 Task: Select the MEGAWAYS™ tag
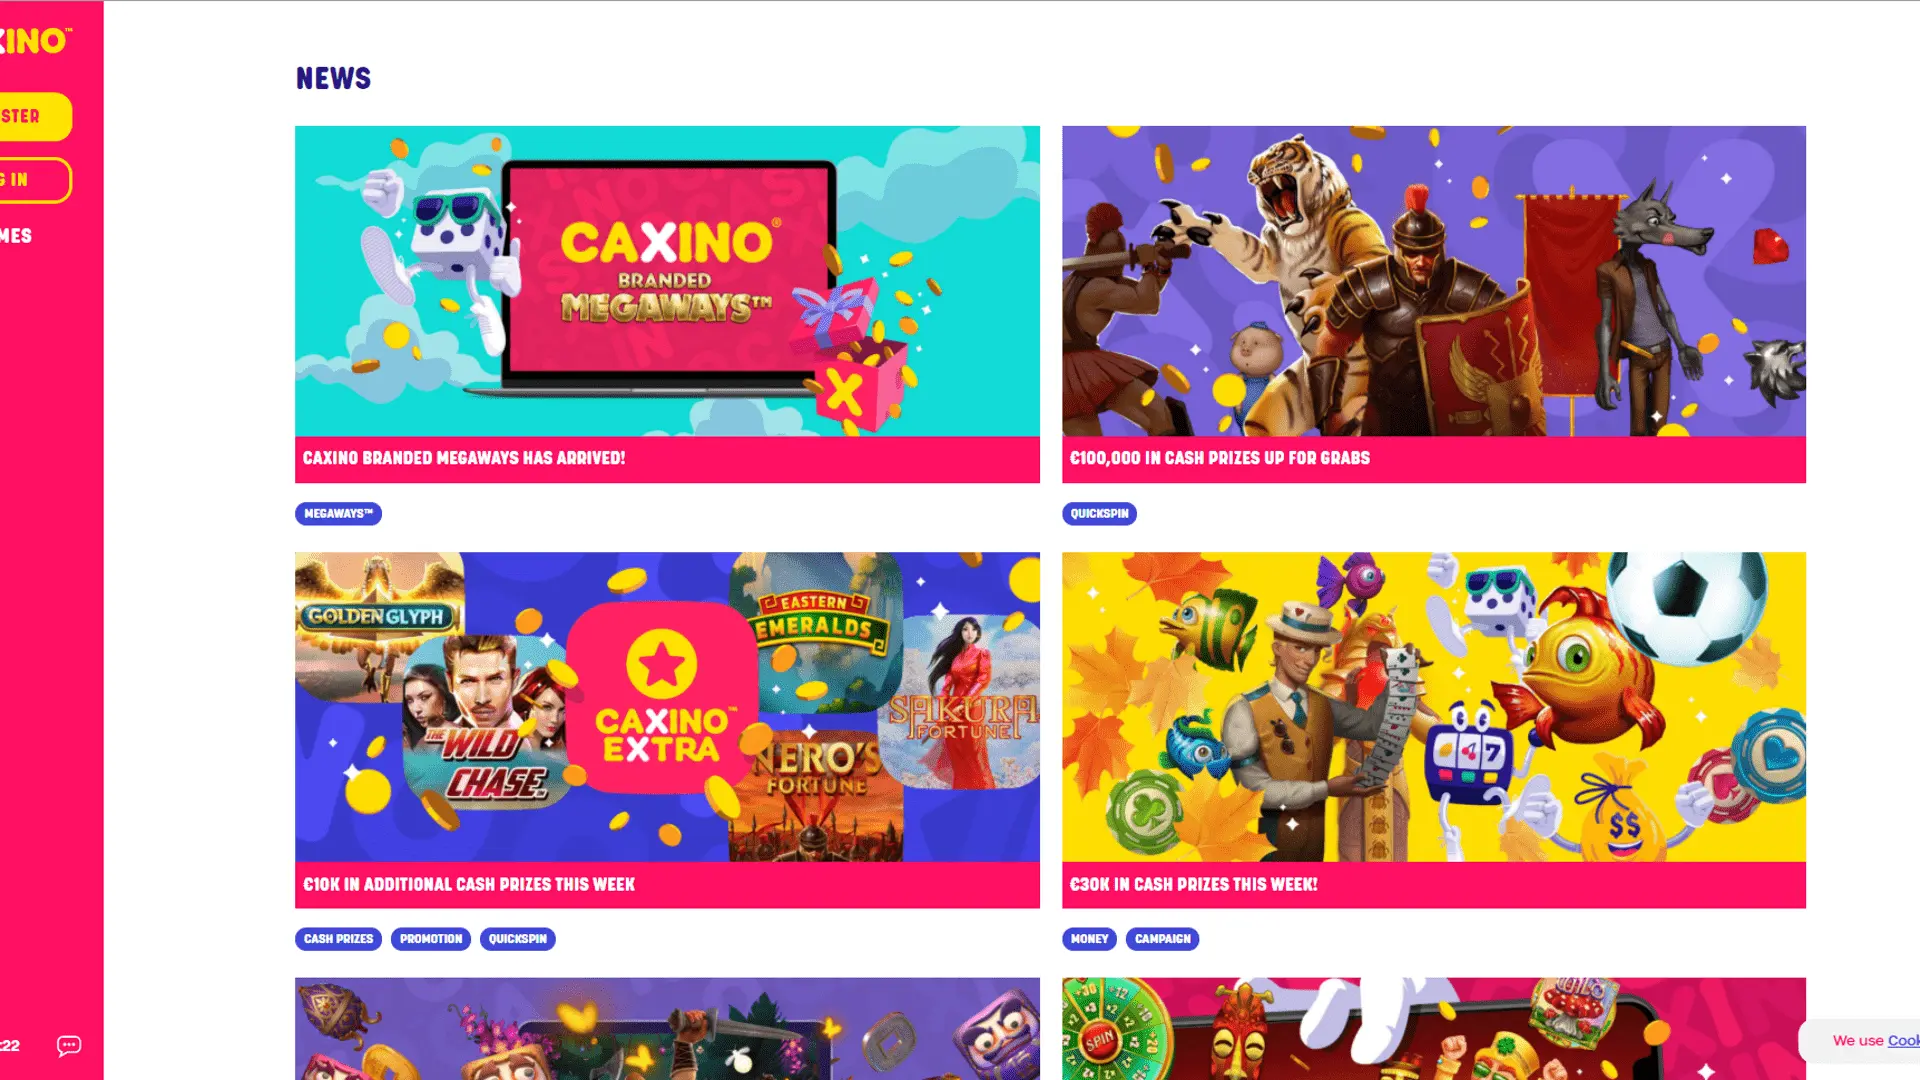pyautogui.click(x=338, y=513)
